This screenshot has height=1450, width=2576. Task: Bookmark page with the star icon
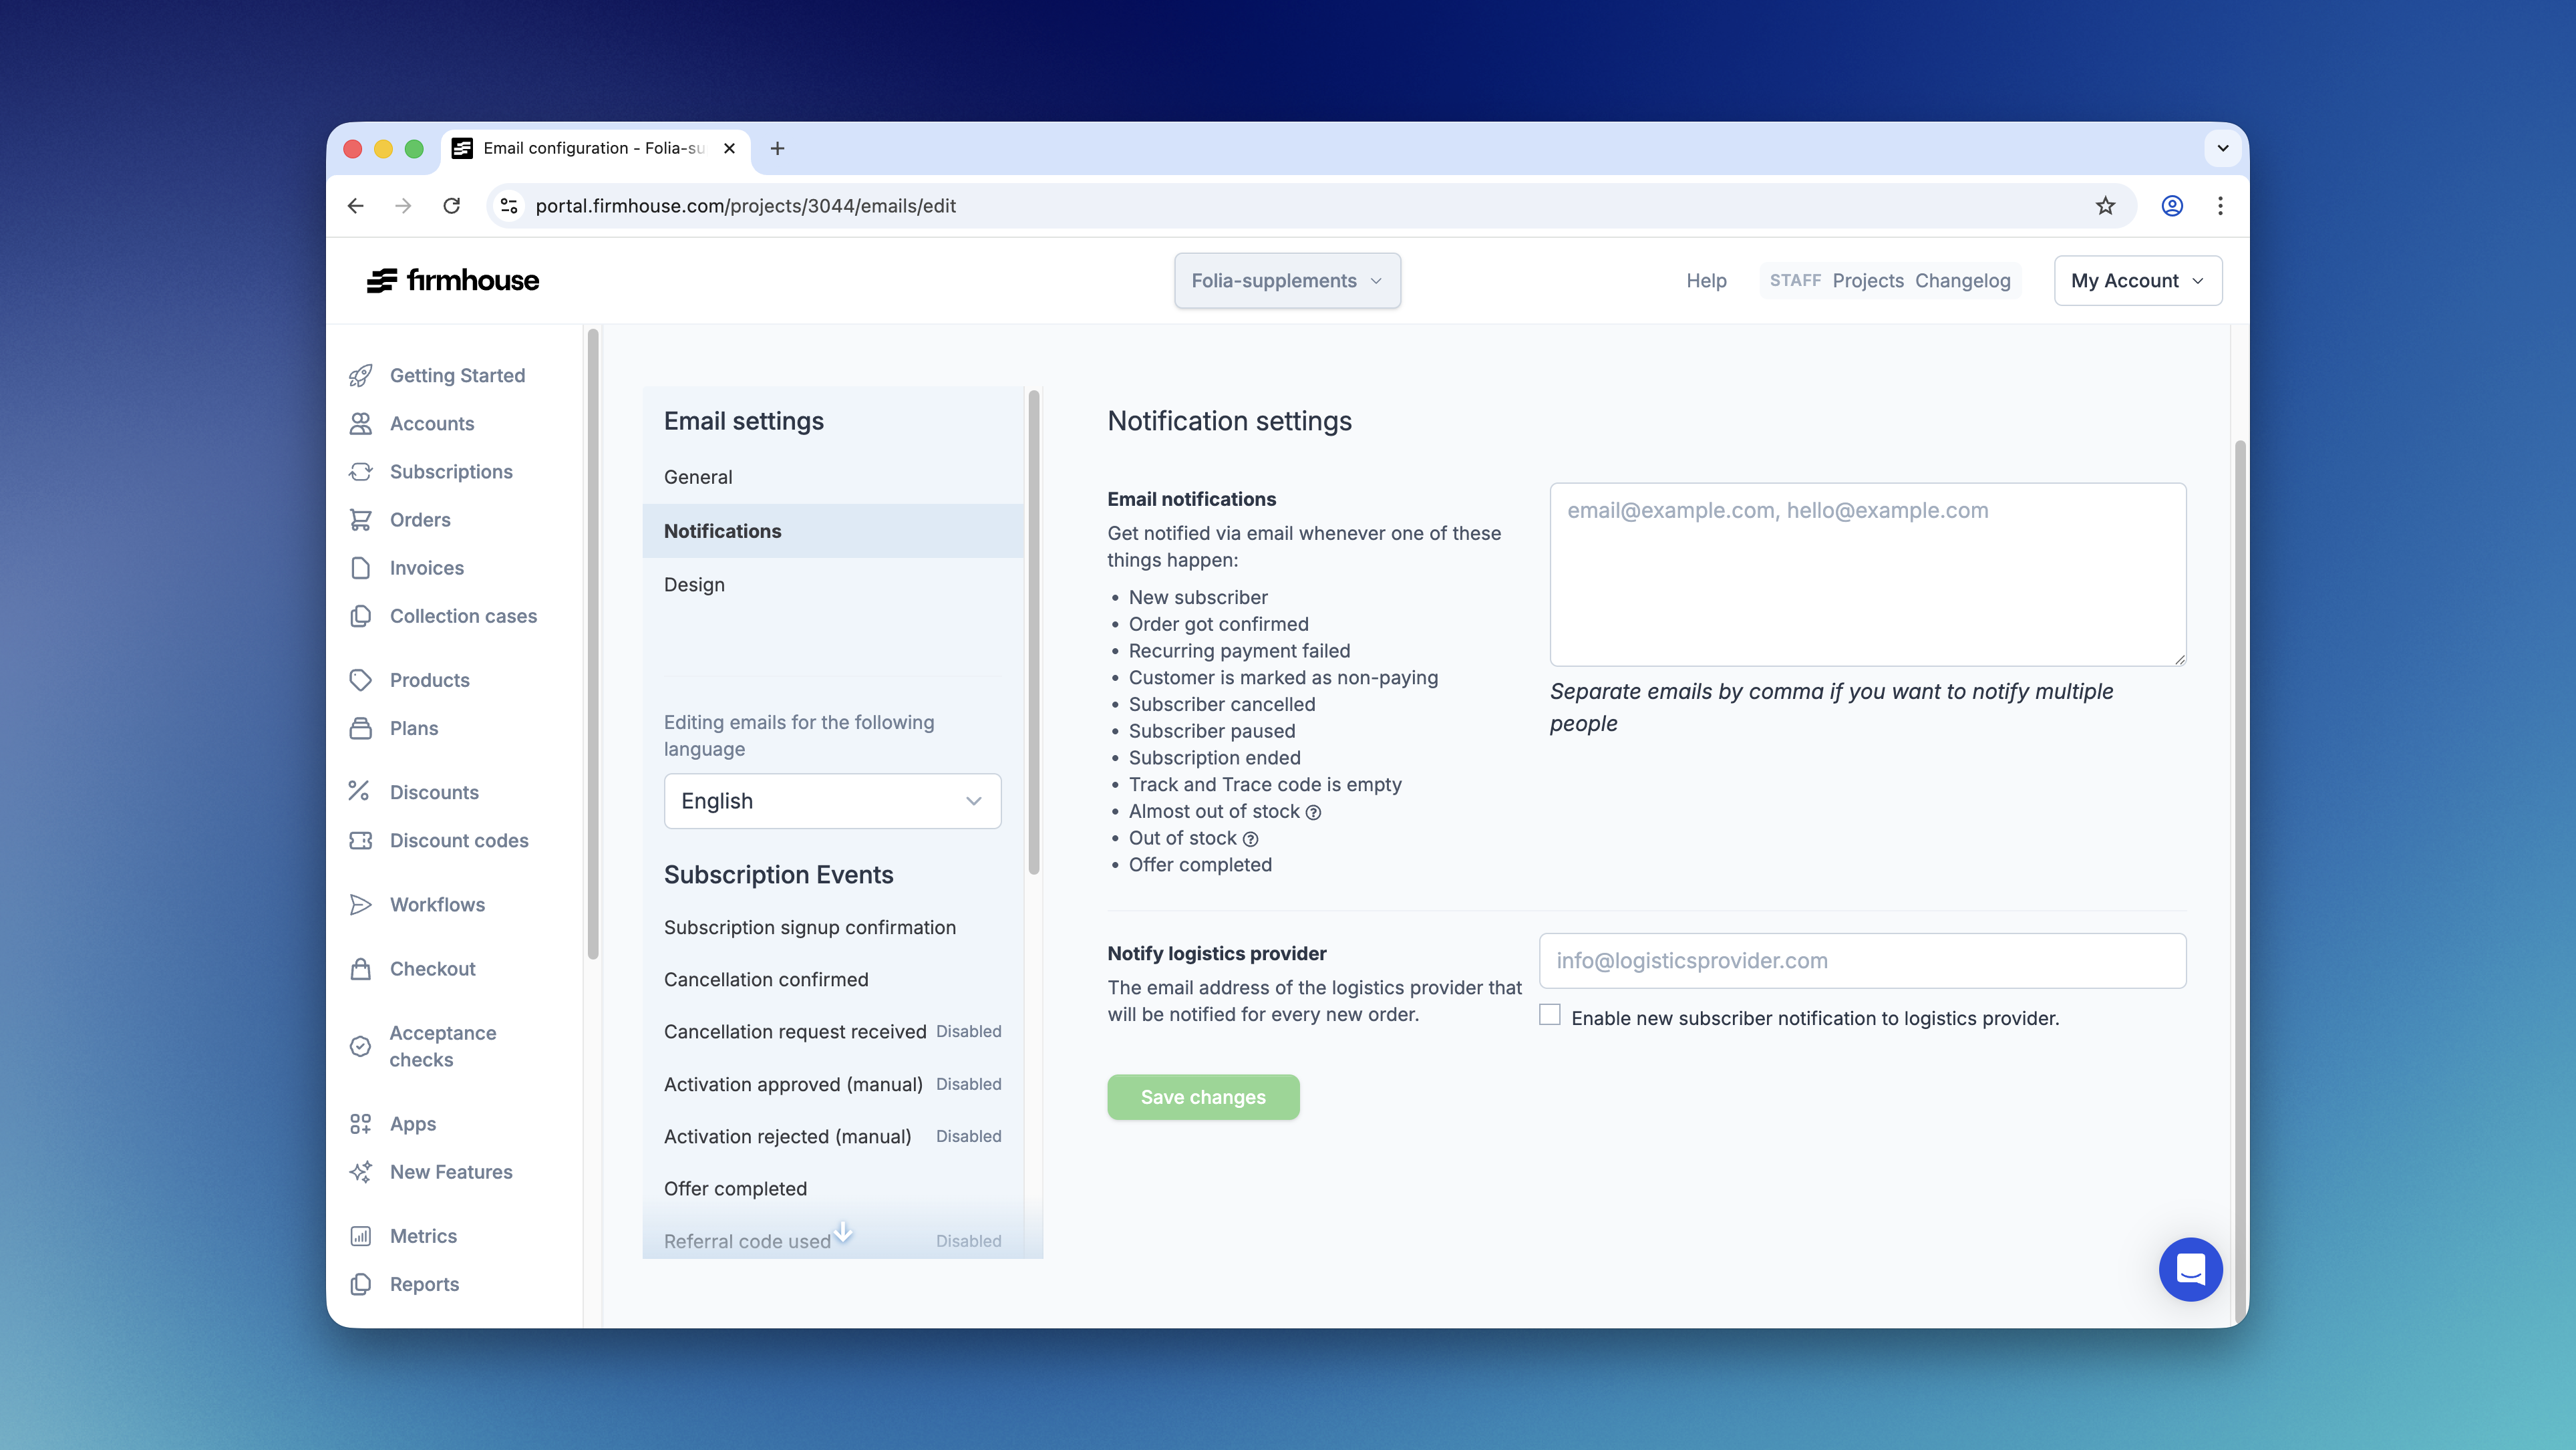tap(2105, 206)
